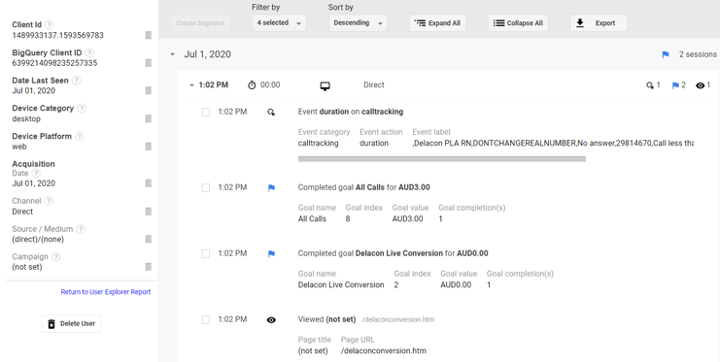
Task: Open help icon next to Source / Medium
Action: click(80, 229)
